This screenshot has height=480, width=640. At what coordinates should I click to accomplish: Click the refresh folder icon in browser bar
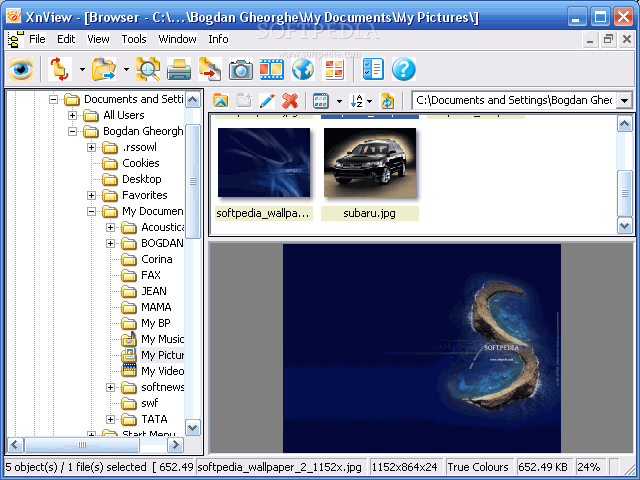pos(387,100)
